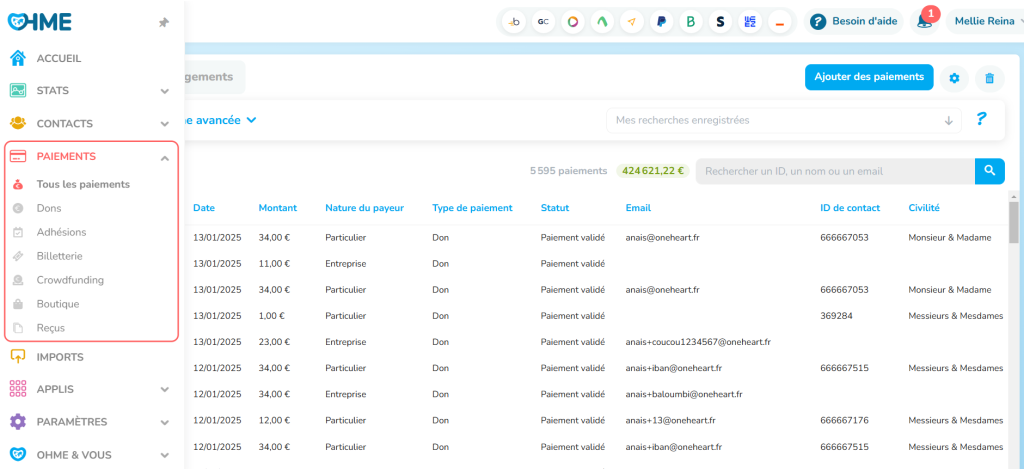Open the PayPal integration icon

point(661,21)
